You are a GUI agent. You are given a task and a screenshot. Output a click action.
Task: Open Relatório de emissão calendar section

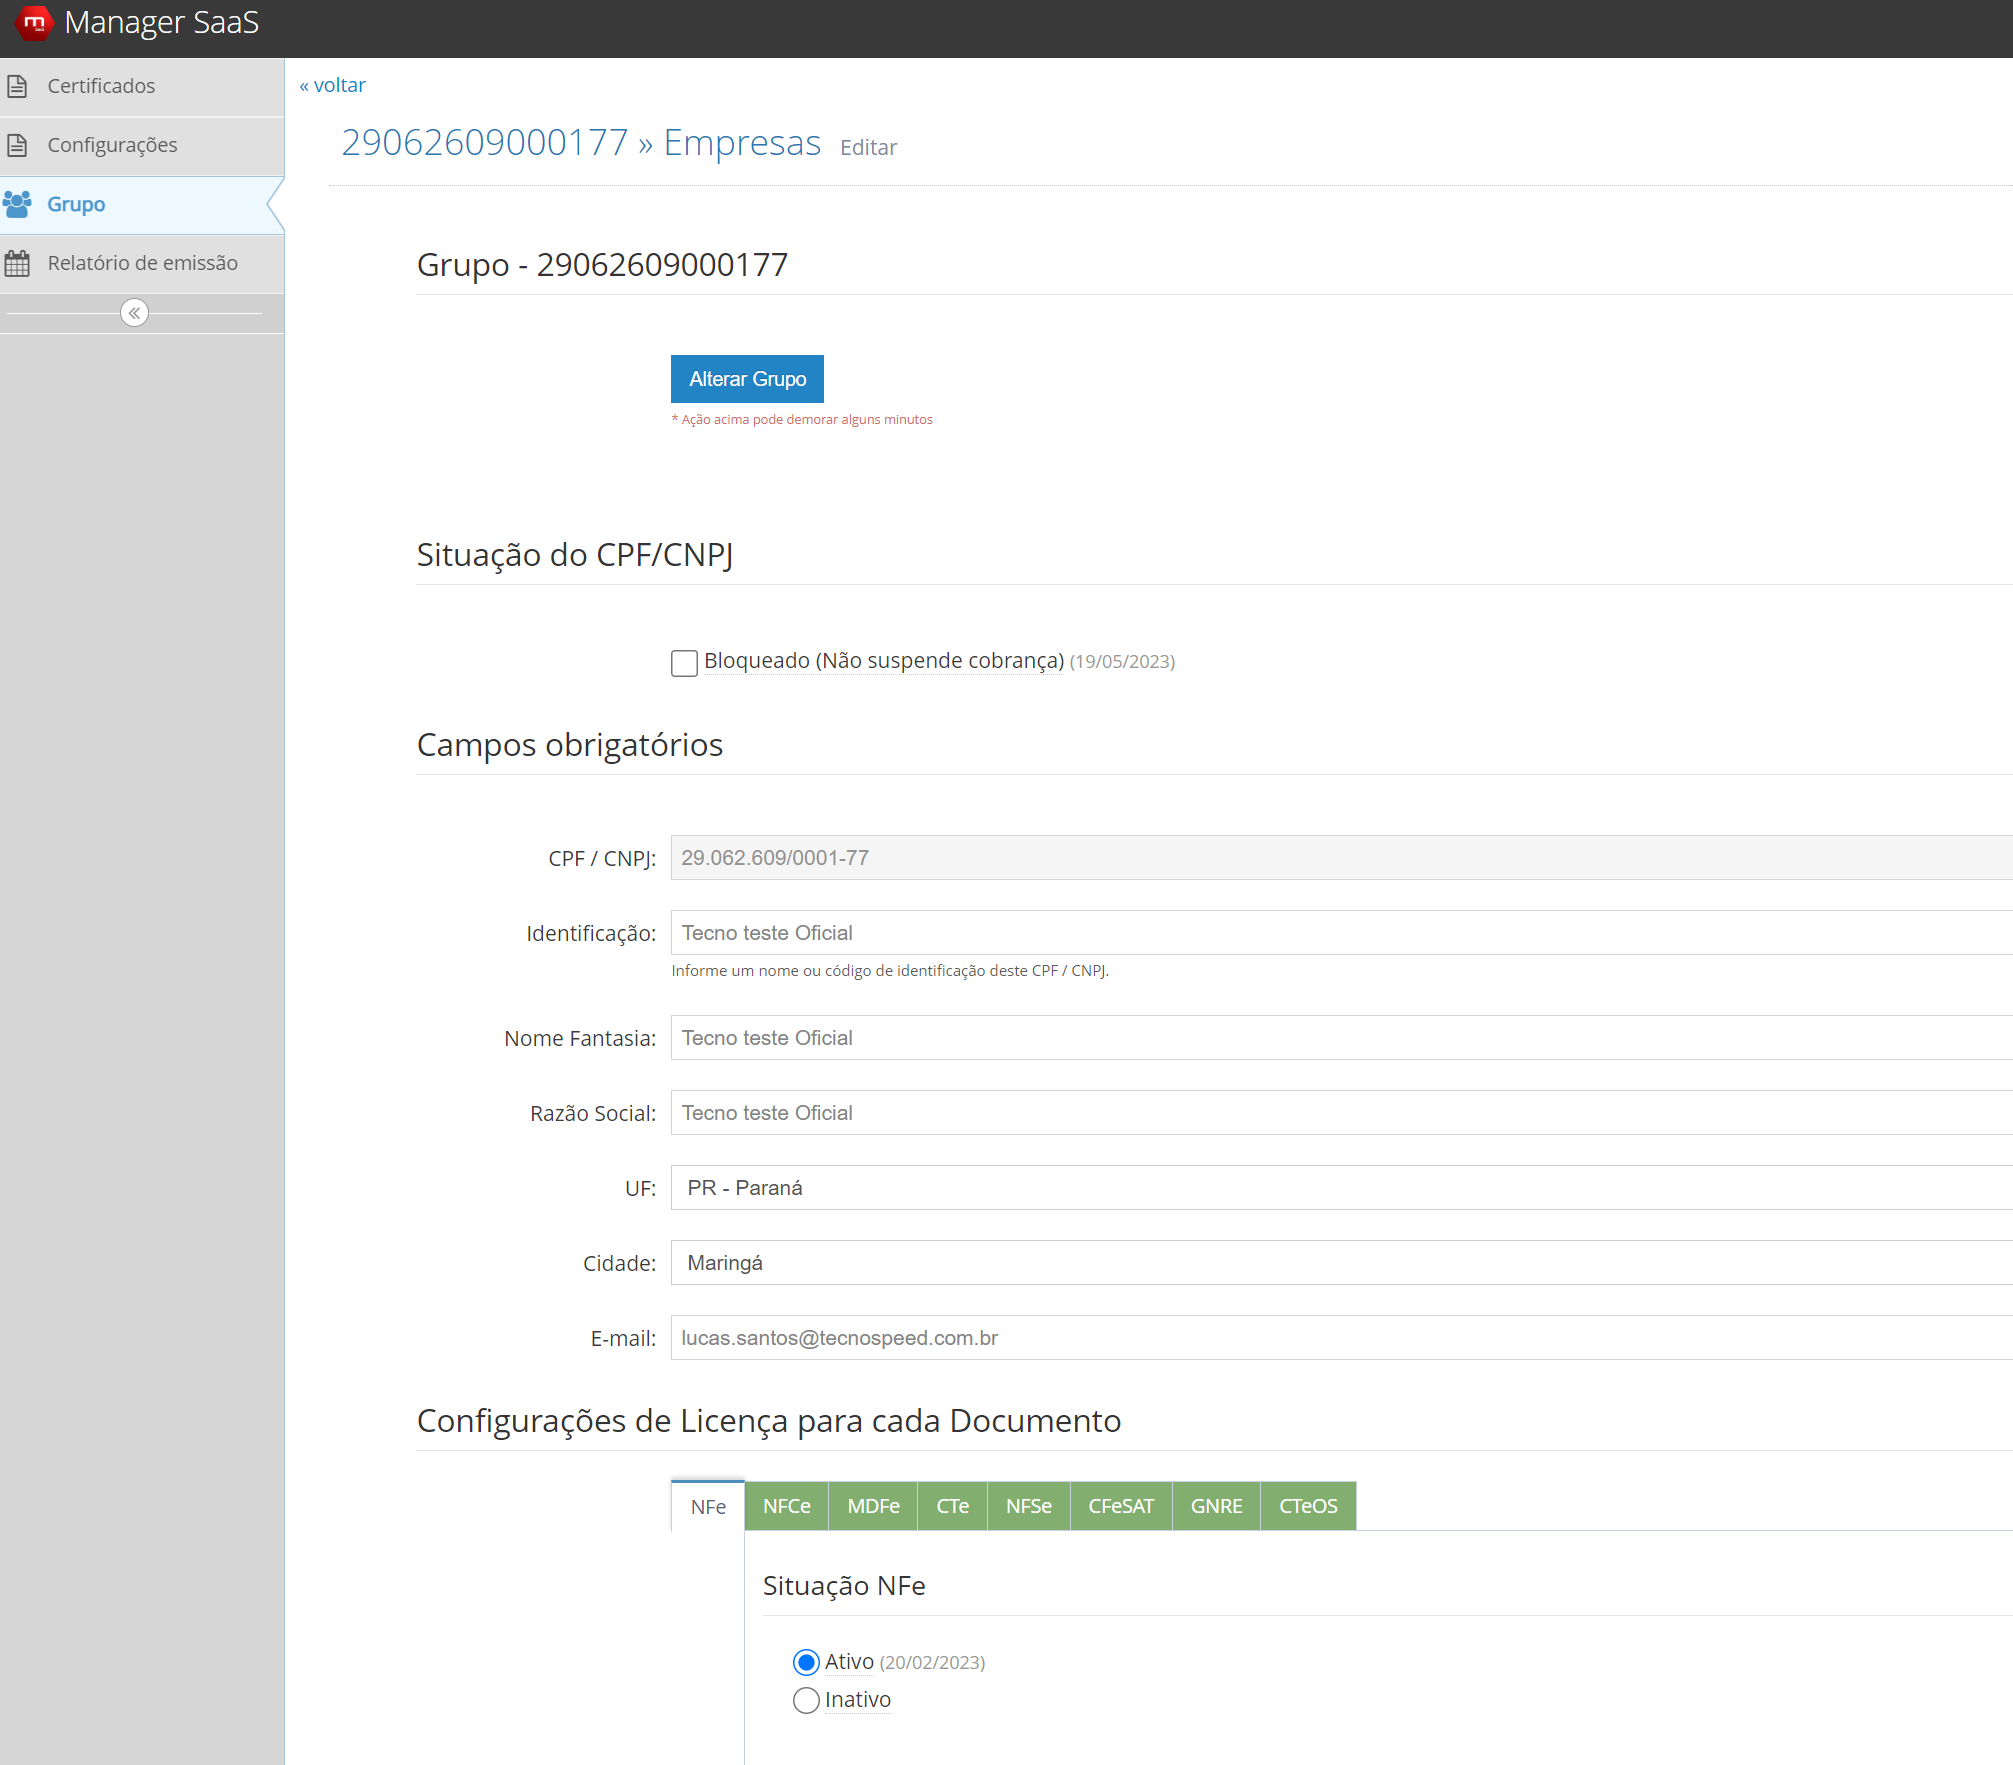tap(142, 263)
